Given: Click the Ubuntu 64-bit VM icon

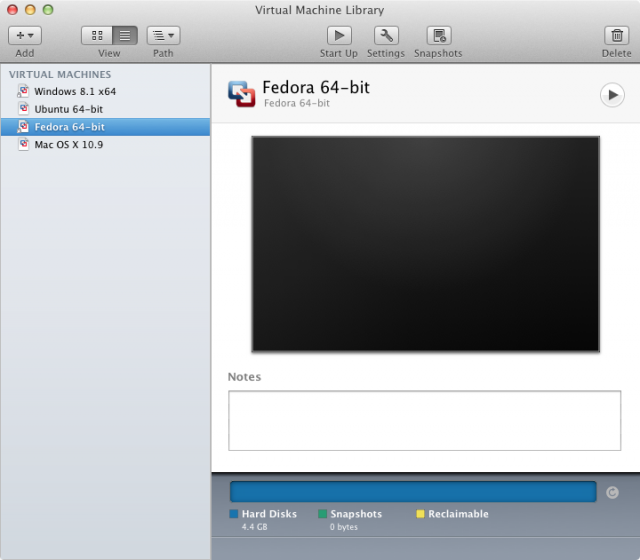Looking at the screenshot, I should (x=23, y=109).
